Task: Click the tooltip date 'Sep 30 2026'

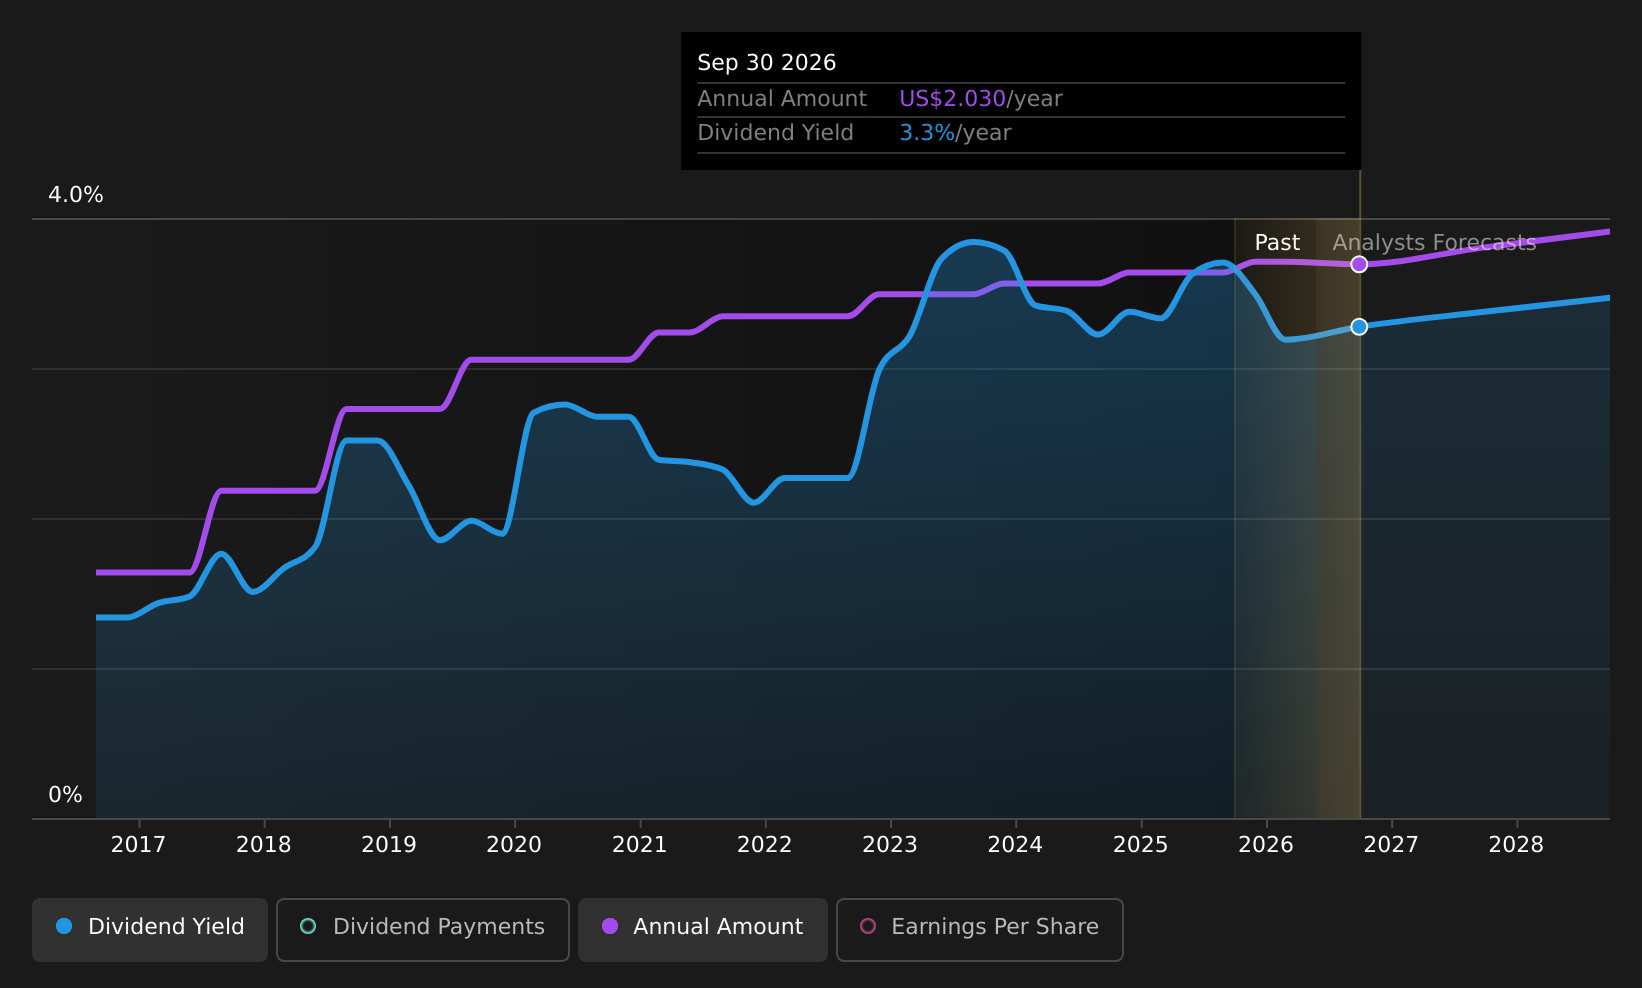Action: coord(767,63)
